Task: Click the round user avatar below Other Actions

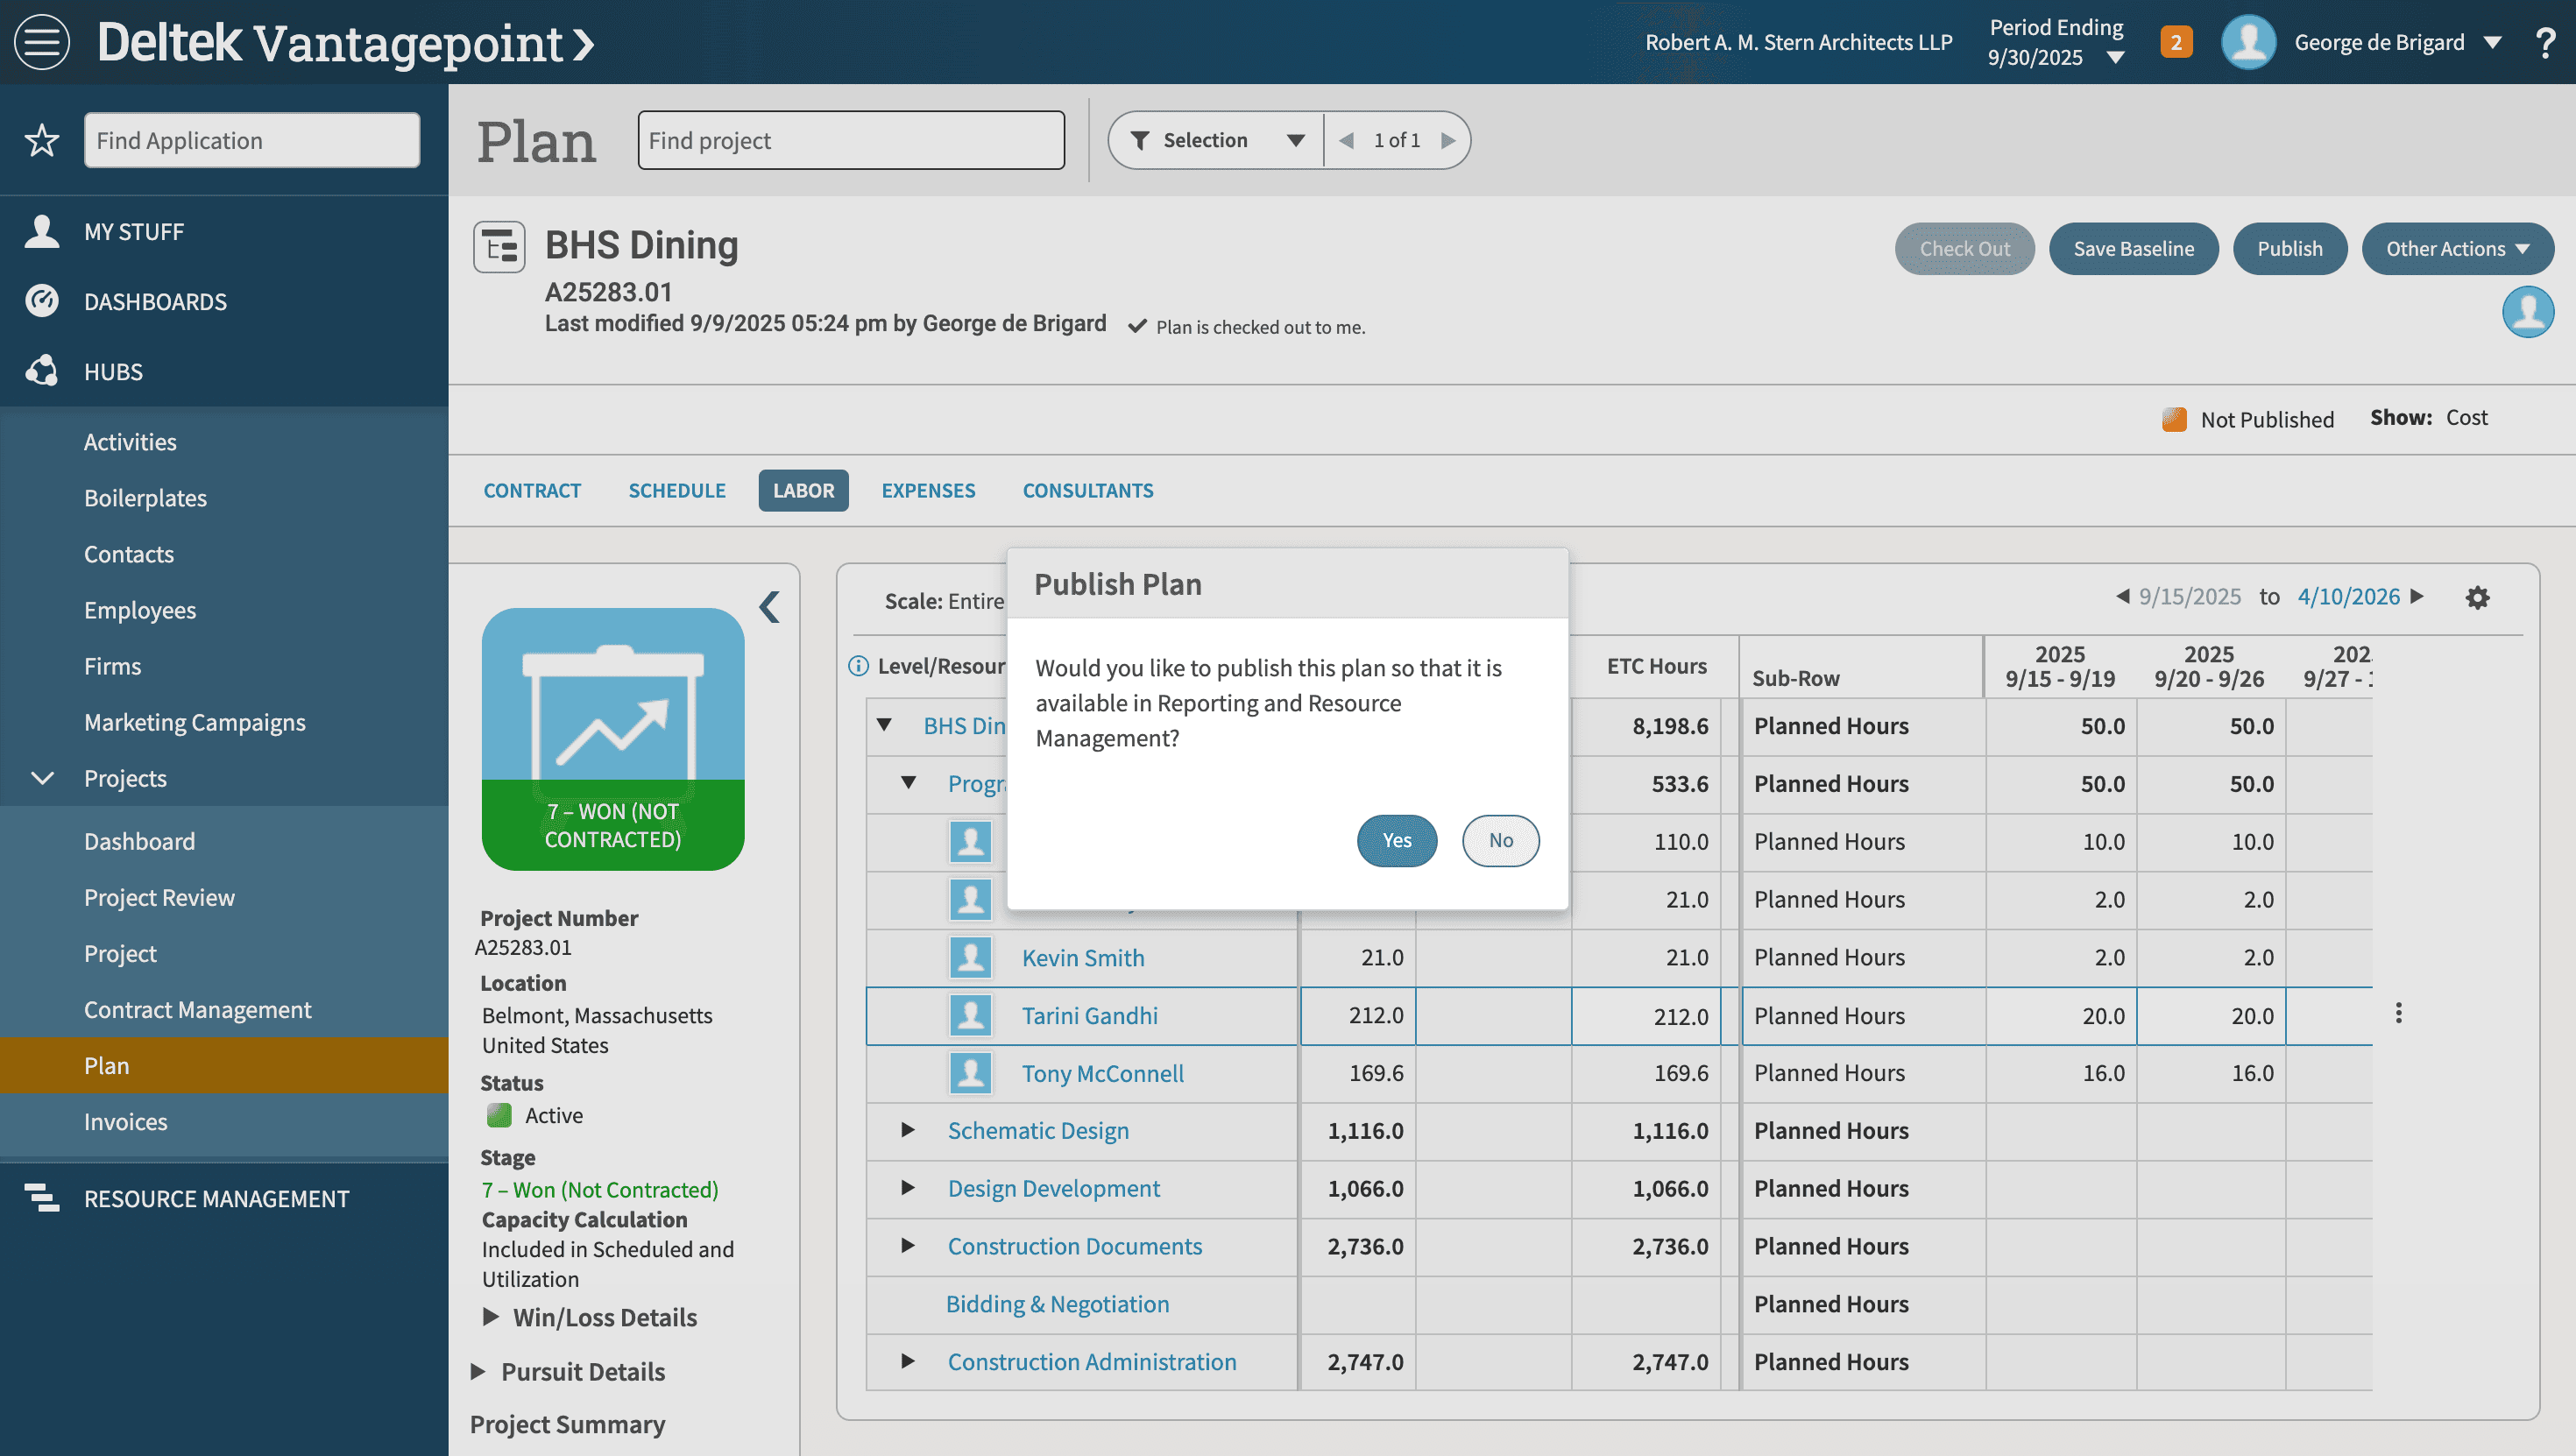Action: pos(2527,312)
